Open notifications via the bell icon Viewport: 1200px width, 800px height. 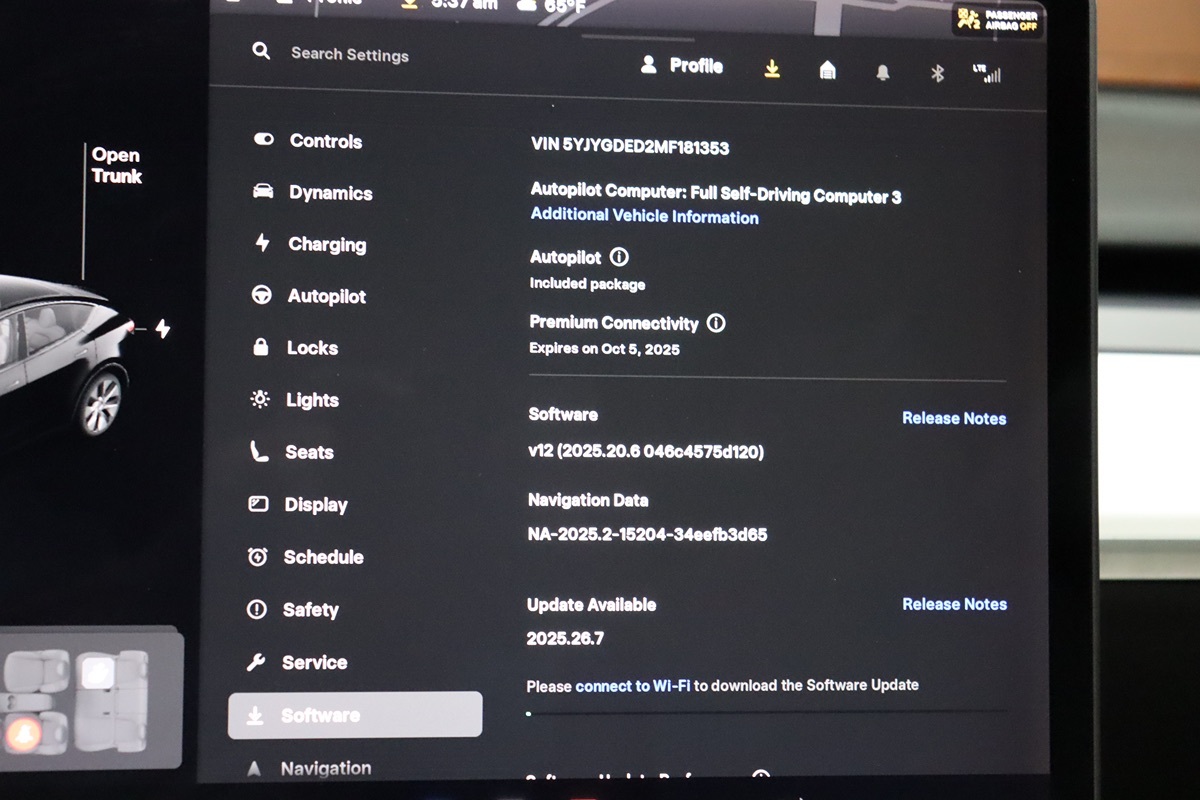[x=882, y=72]
